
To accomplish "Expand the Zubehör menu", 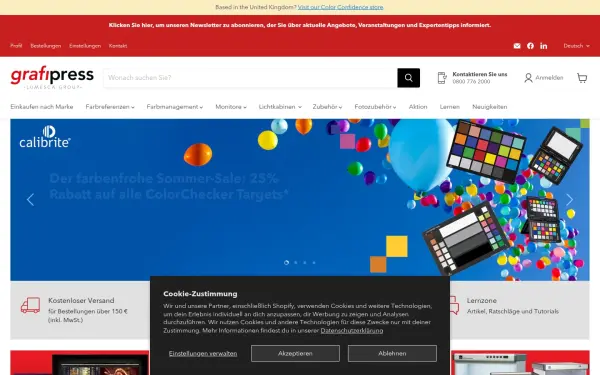I will coord(327,107).
